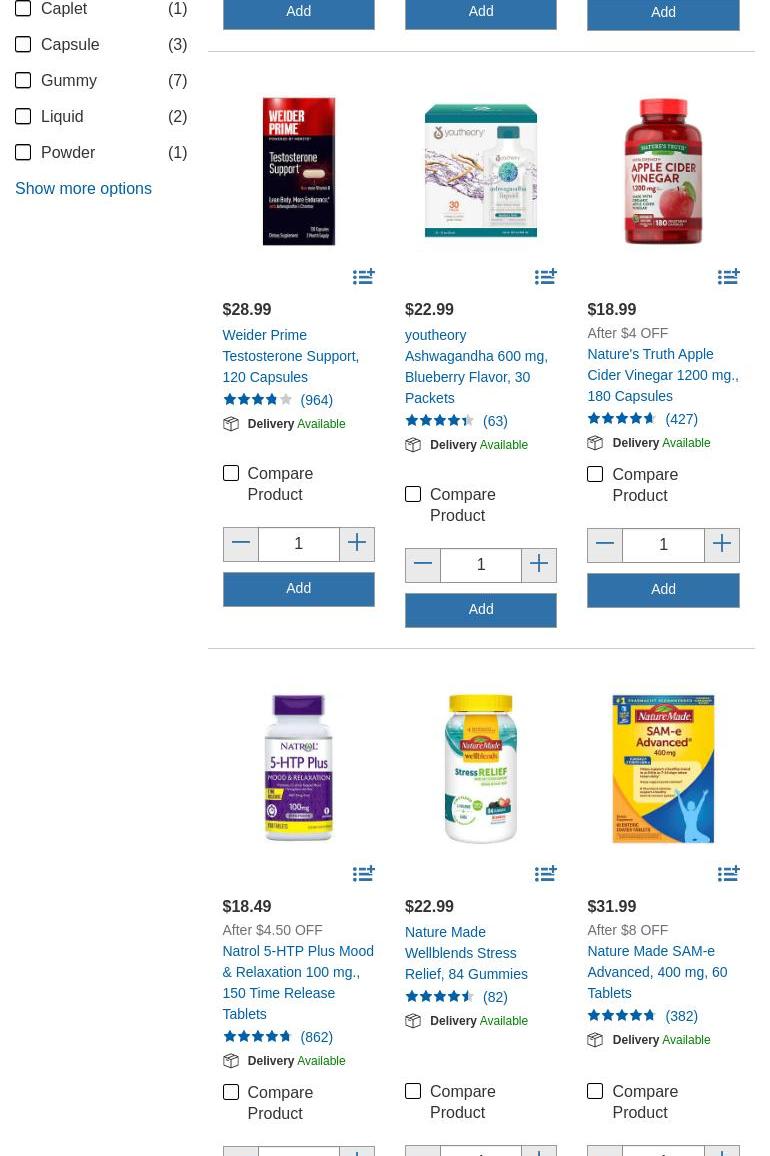Tick Compare Product for Nature Made SAM-e
The width and height of the screenshot is (770, 1156).
595,1091
